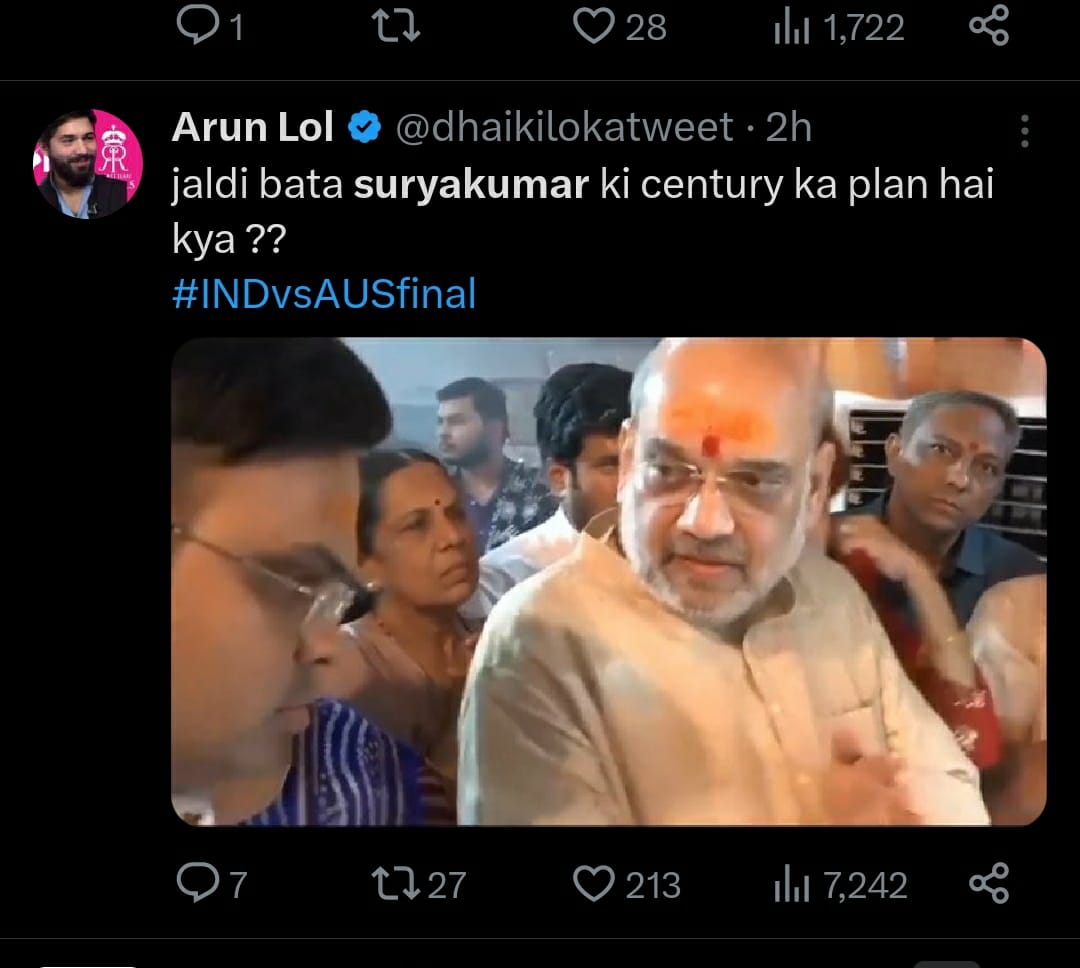Share the top tweet with 1,722 views
The width and height of the screenshot is (1080, 968).
point(989,26)
